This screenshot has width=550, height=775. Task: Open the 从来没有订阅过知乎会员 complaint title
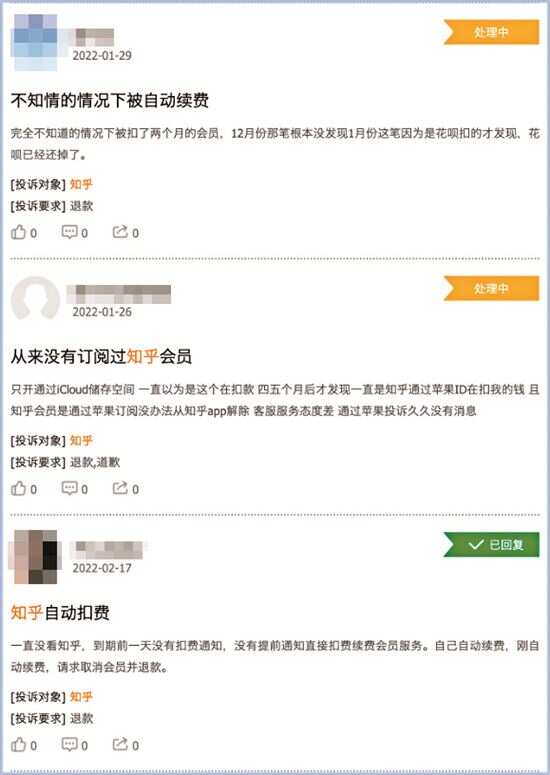click(101, 356)
